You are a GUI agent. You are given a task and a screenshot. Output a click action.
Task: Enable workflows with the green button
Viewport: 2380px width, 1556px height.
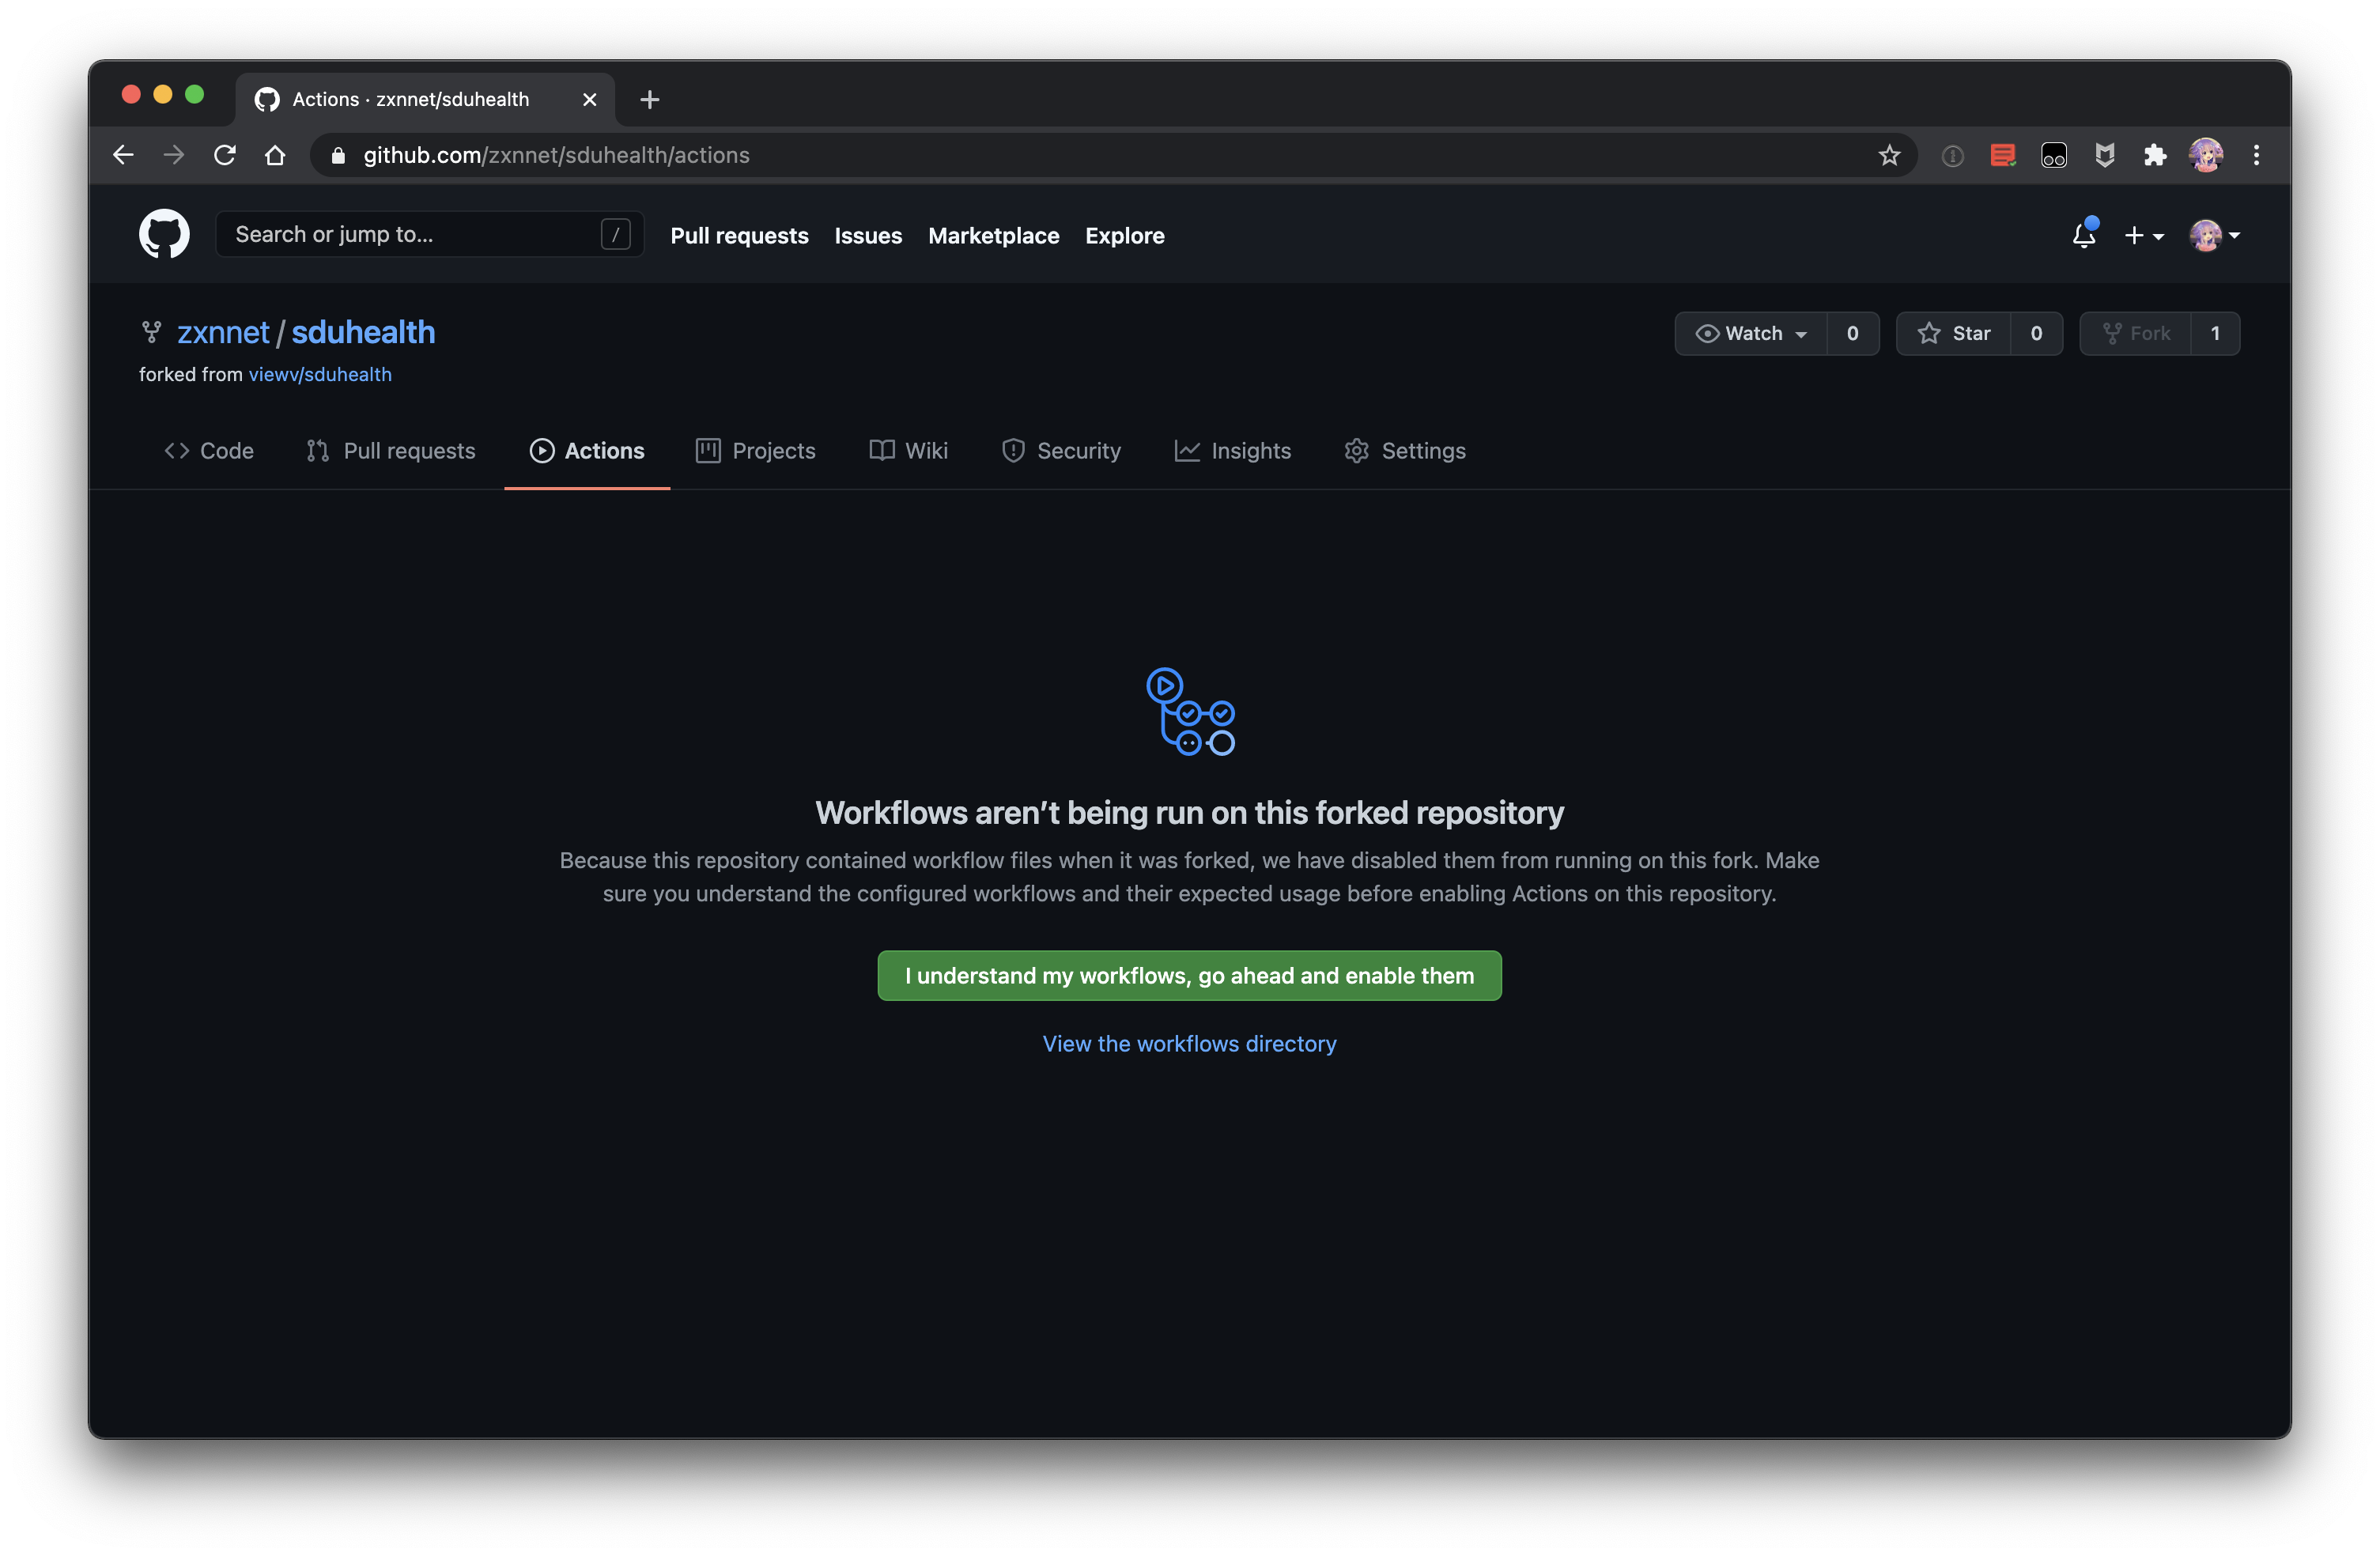coord(1189,976)
